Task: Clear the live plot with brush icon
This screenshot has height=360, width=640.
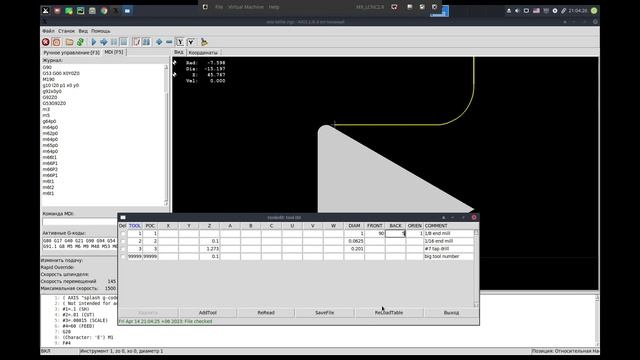Action: point(204,42)
